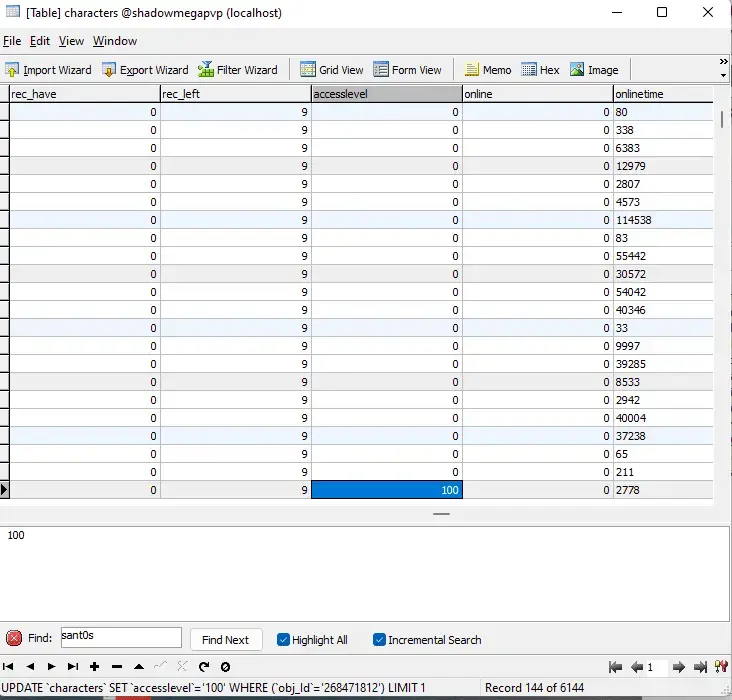Click the onlinetime column header
The width and height of the screenshot is (732, 700).
(x=663, y=94)
